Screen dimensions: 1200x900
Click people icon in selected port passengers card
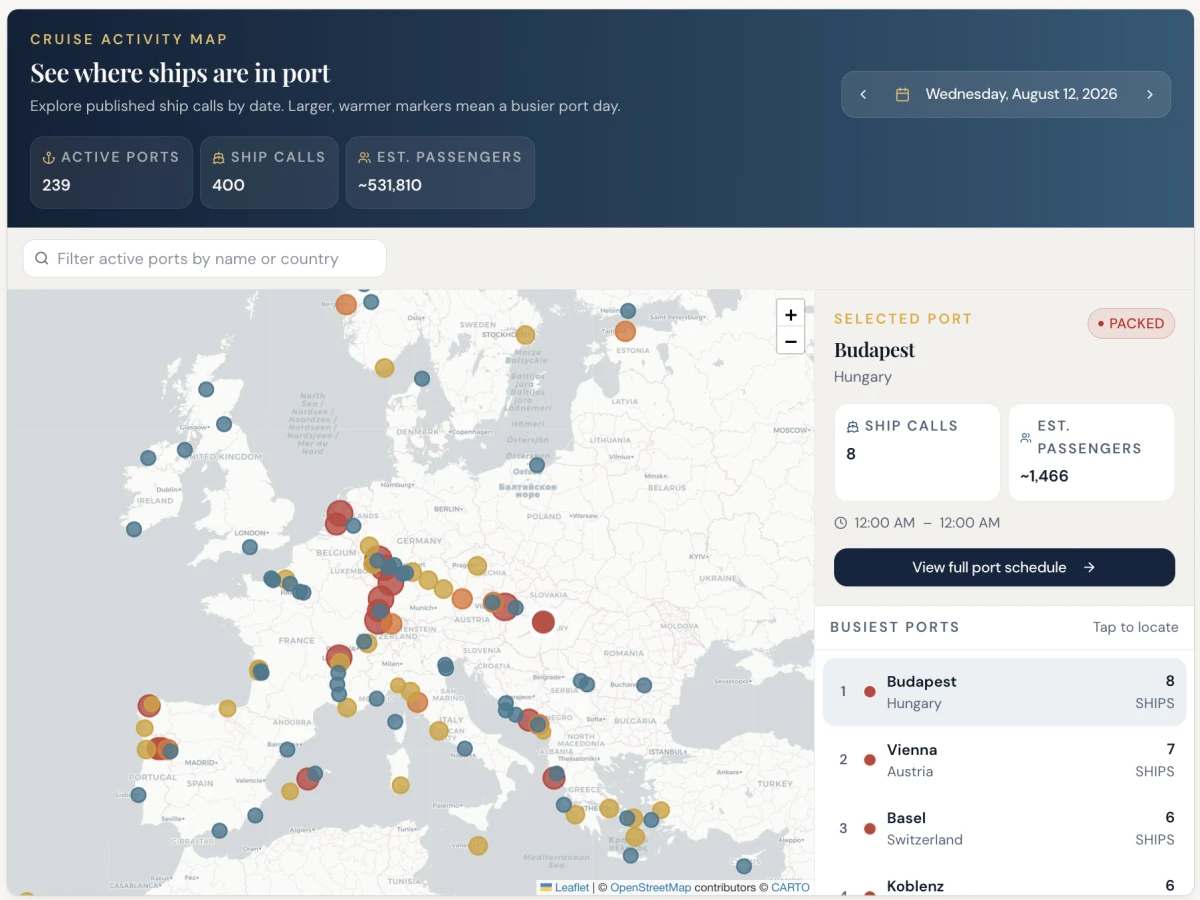coord(1026,438)
